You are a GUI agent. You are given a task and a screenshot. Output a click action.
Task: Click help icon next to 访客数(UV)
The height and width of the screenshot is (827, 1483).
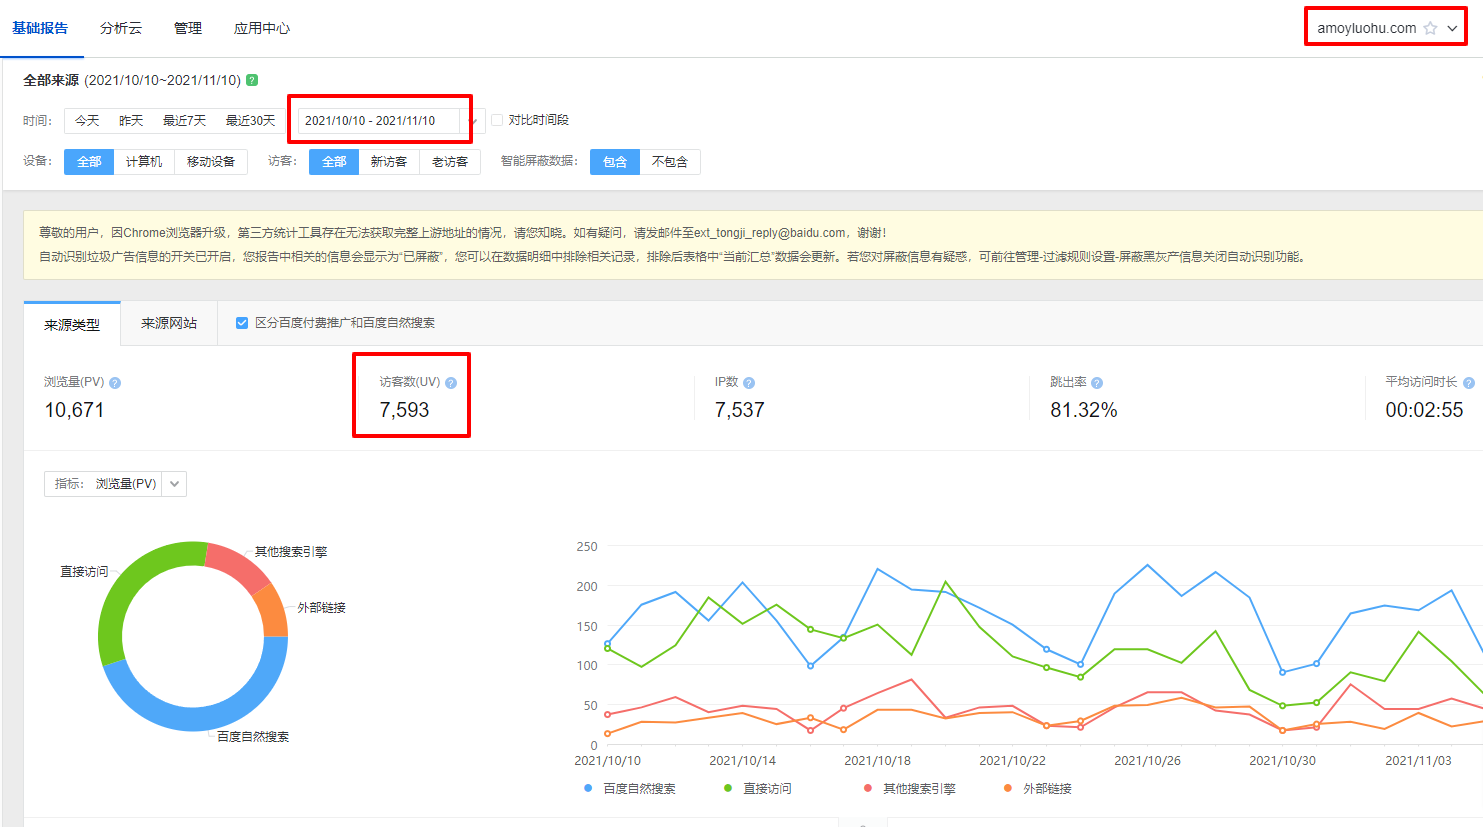pyautogui.click(x=451, y=383)
